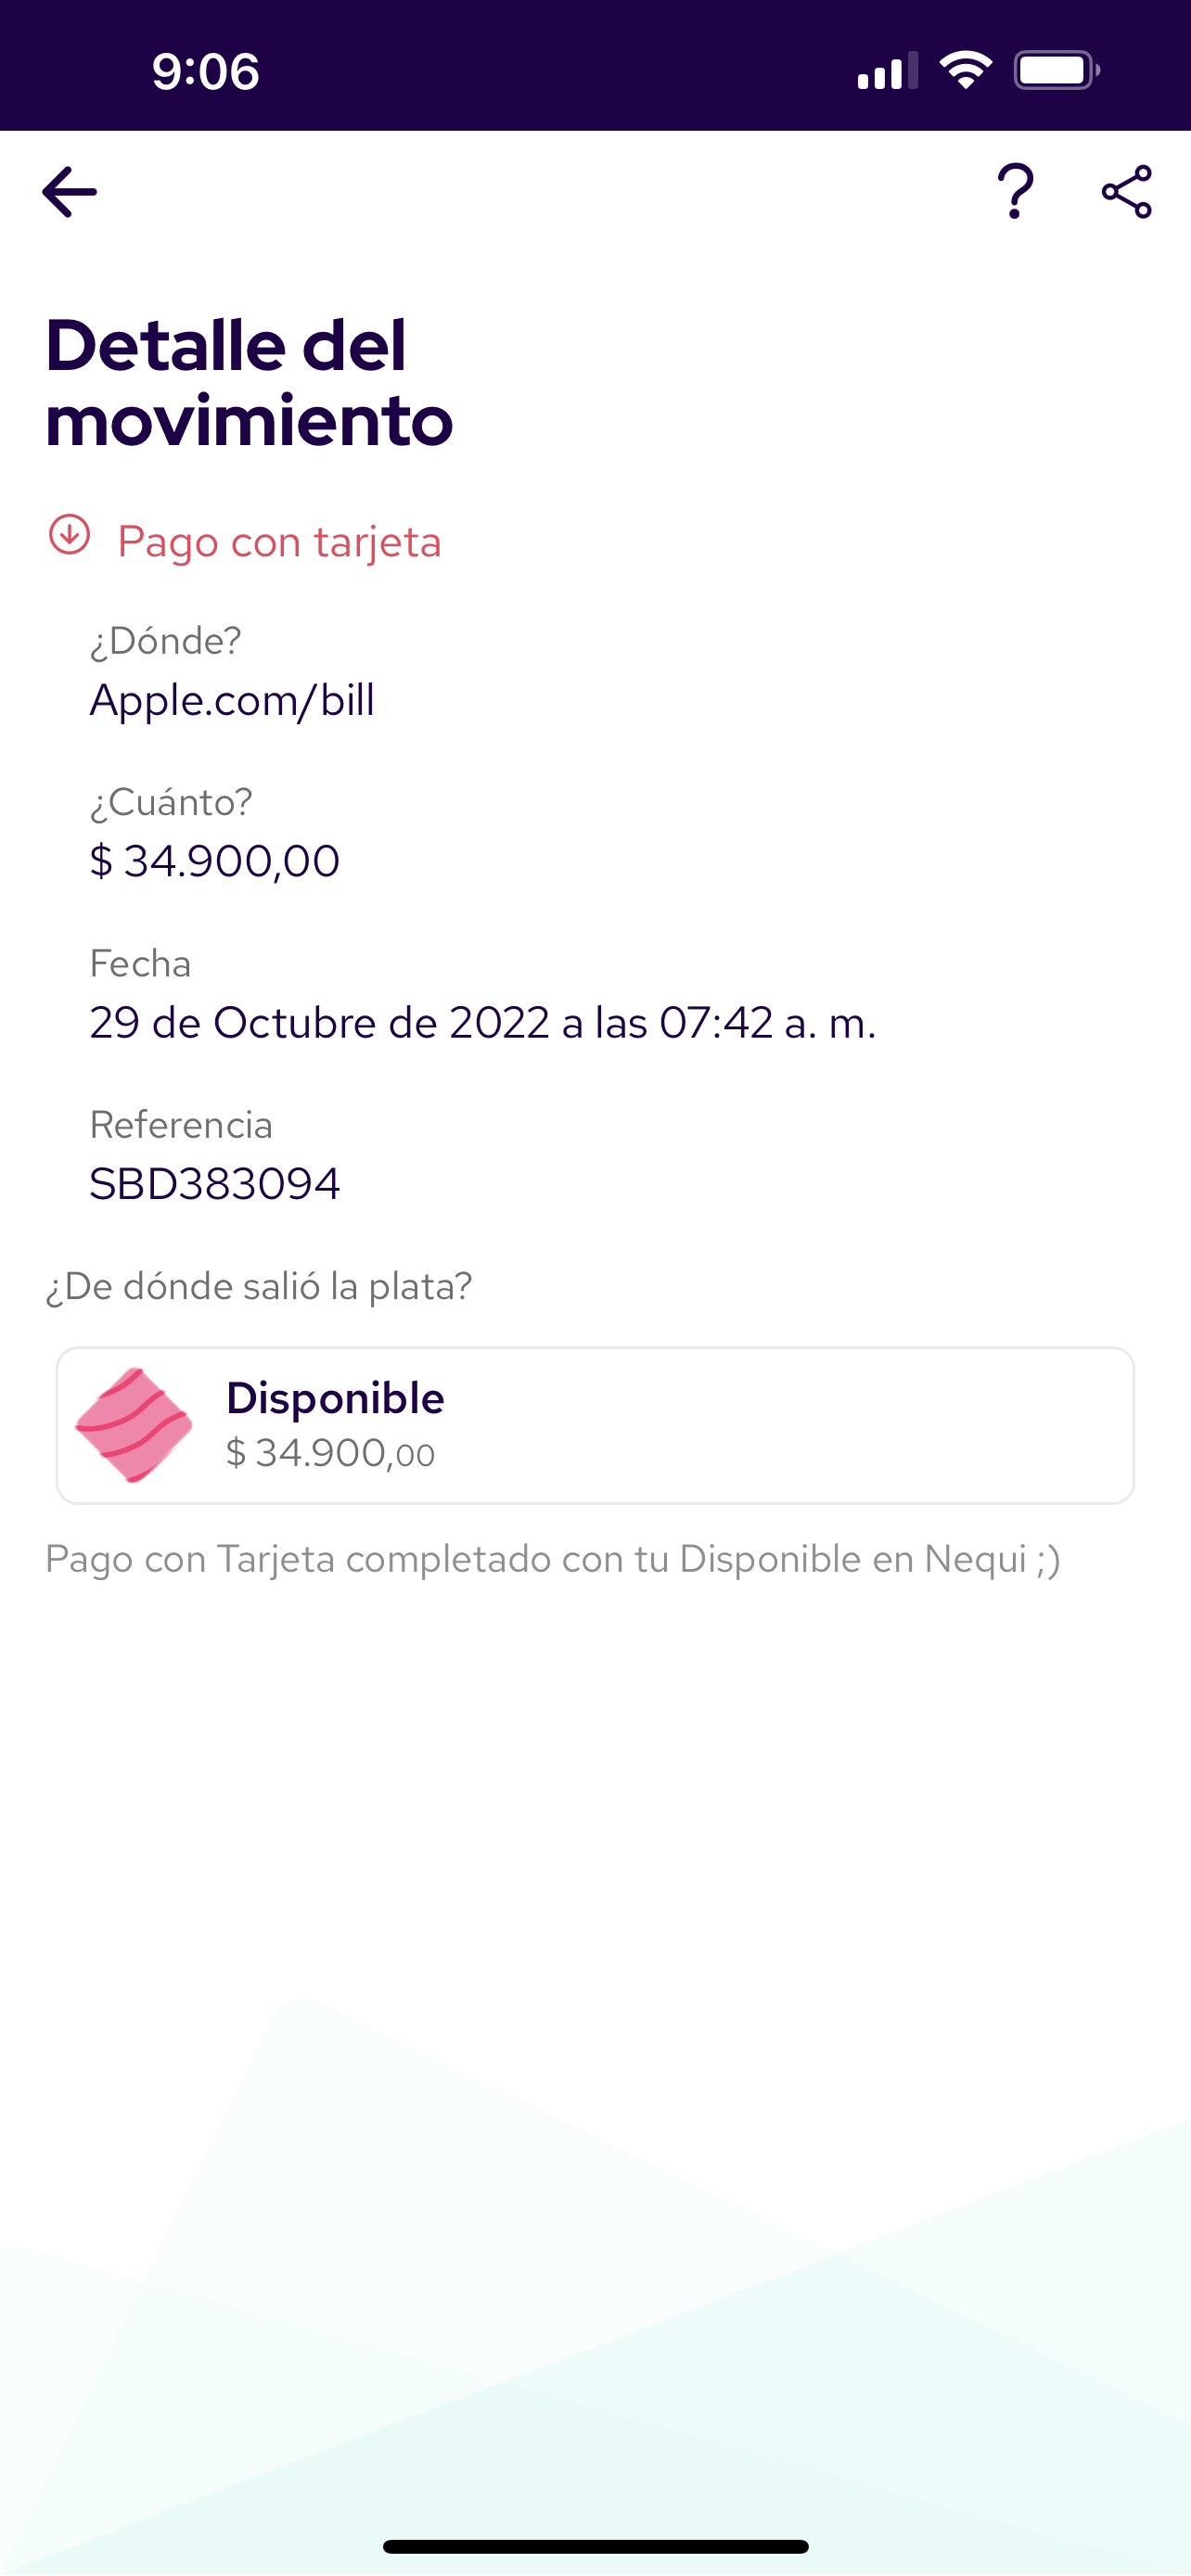Tap the Disponible amount $ 34.900,00 in card
This screenshot has width=1191, height=2576.
coord(330,1453)
